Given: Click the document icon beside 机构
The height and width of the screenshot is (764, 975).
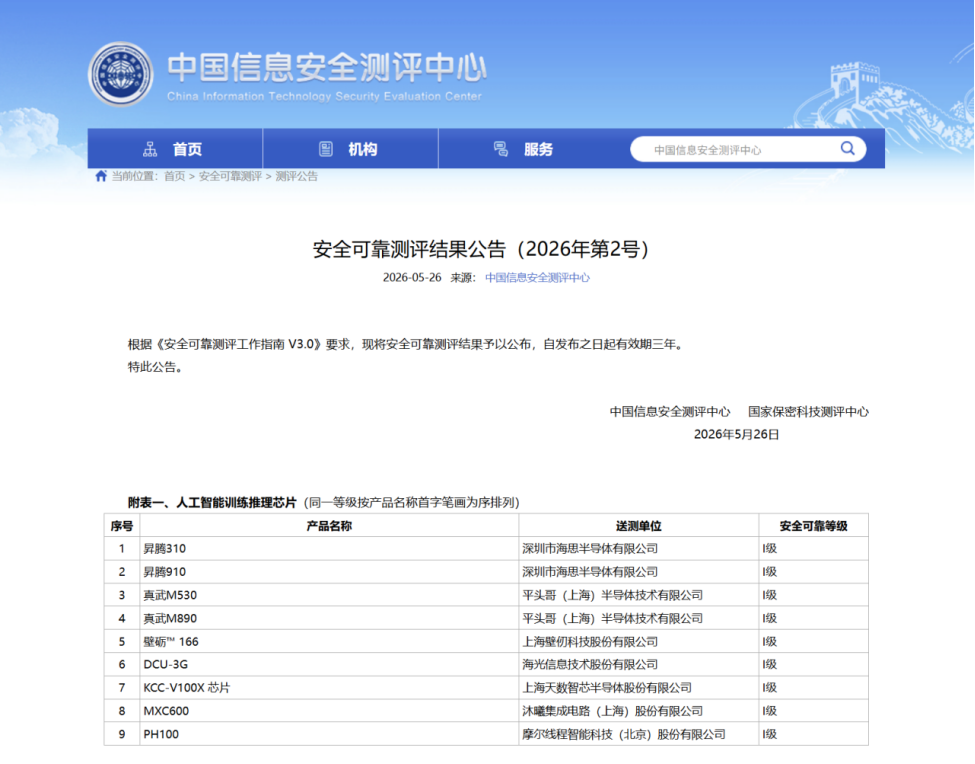Looking at the screenshot, I should pyautogui.click(x=326, y=149).
